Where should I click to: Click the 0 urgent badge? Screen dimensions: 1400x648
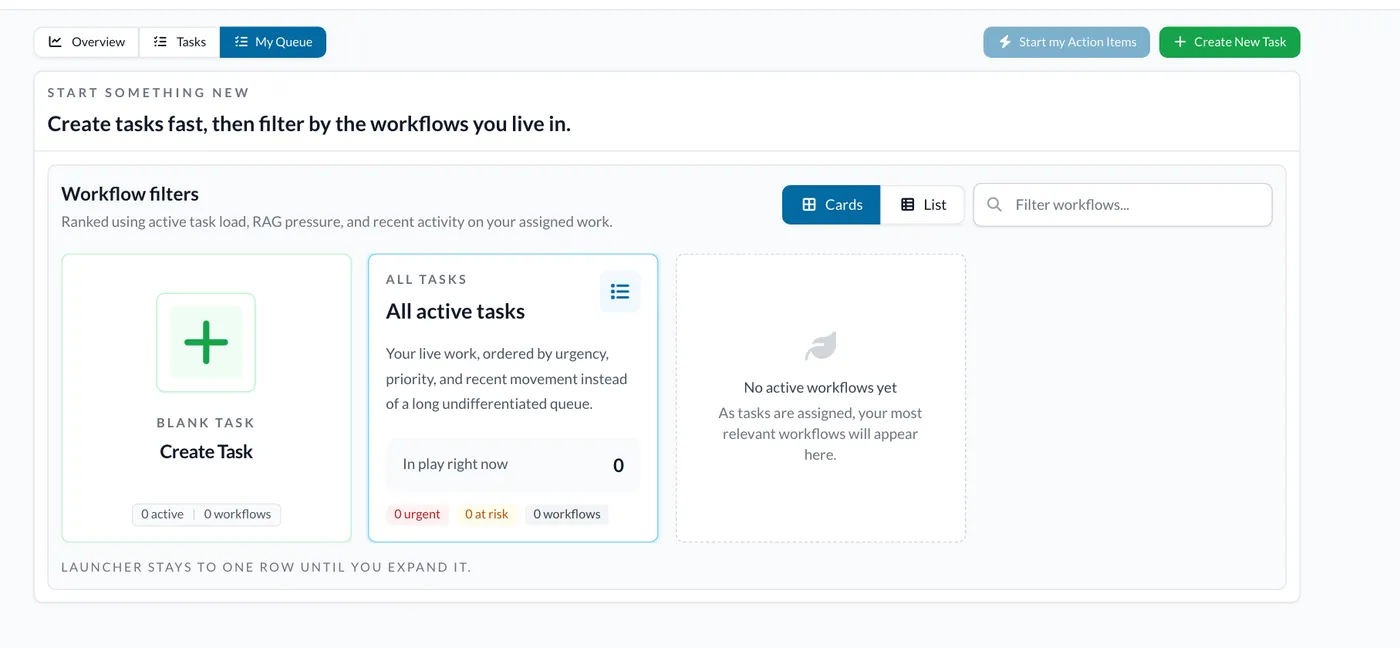click(417, 514)
